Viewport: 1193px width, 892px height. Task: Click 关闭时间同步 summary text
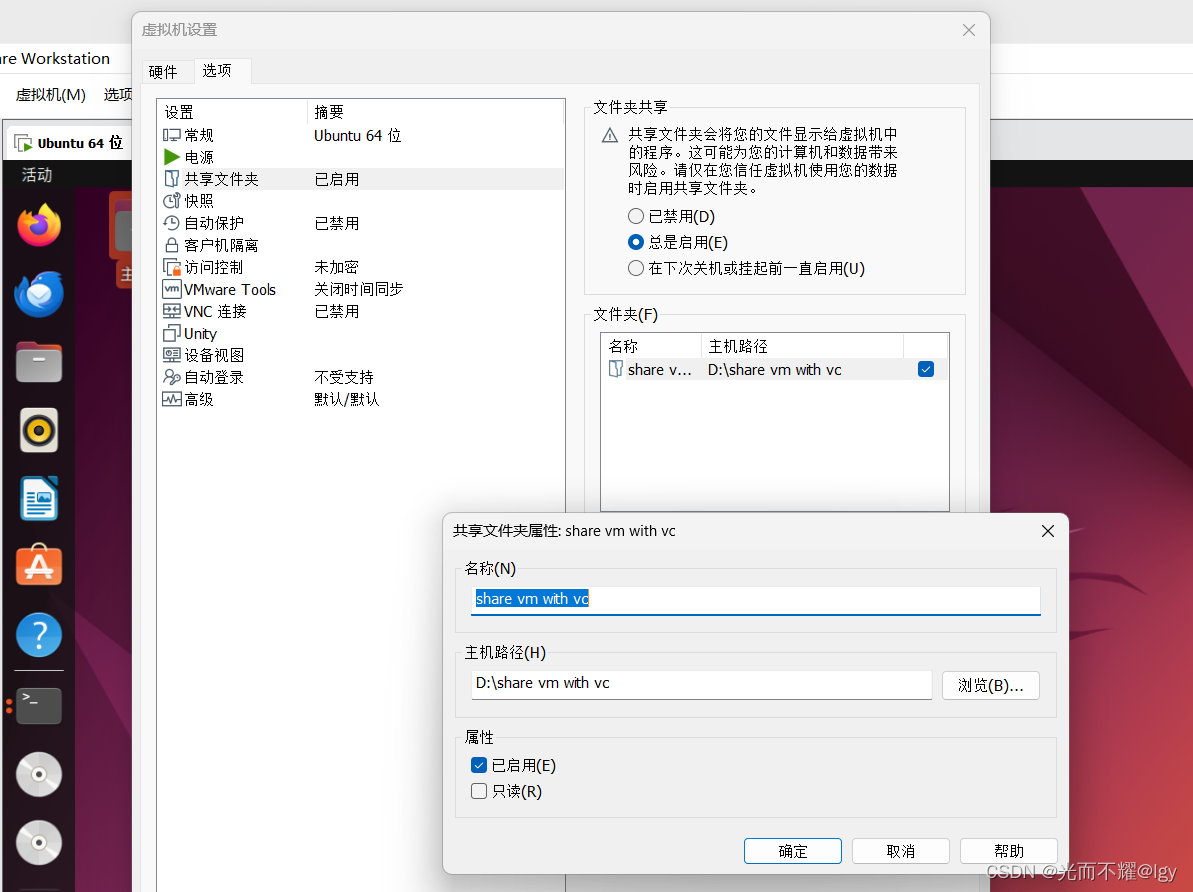(x=358, y=289)
